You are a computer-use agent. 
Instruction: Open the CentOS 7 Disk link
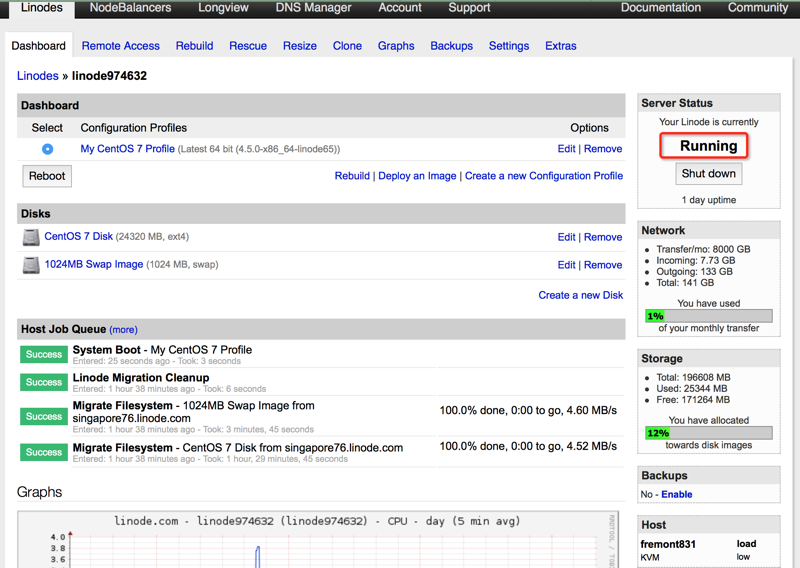coord(79,236)
